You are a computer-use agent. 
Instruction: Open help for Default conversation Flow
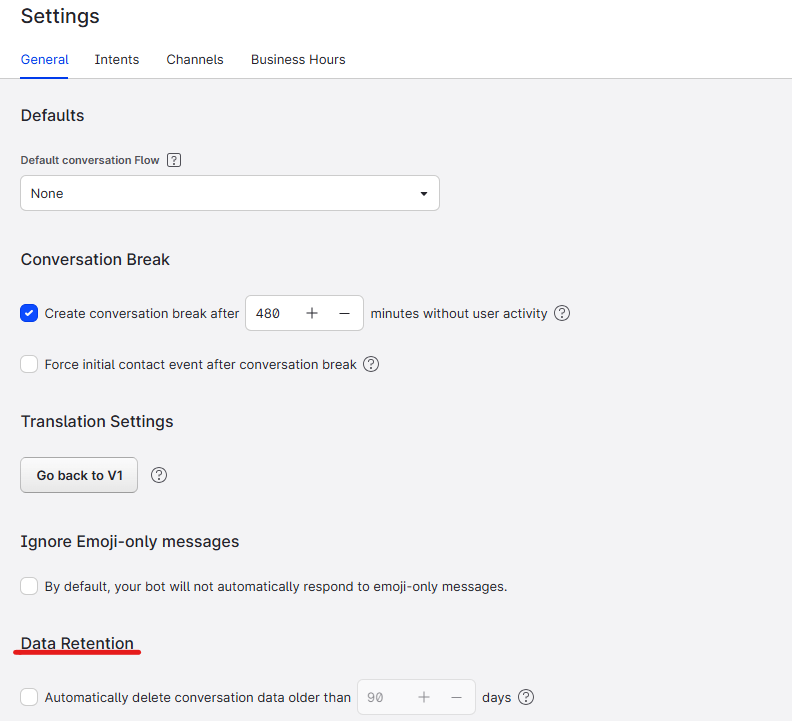[x=174, y=160]
